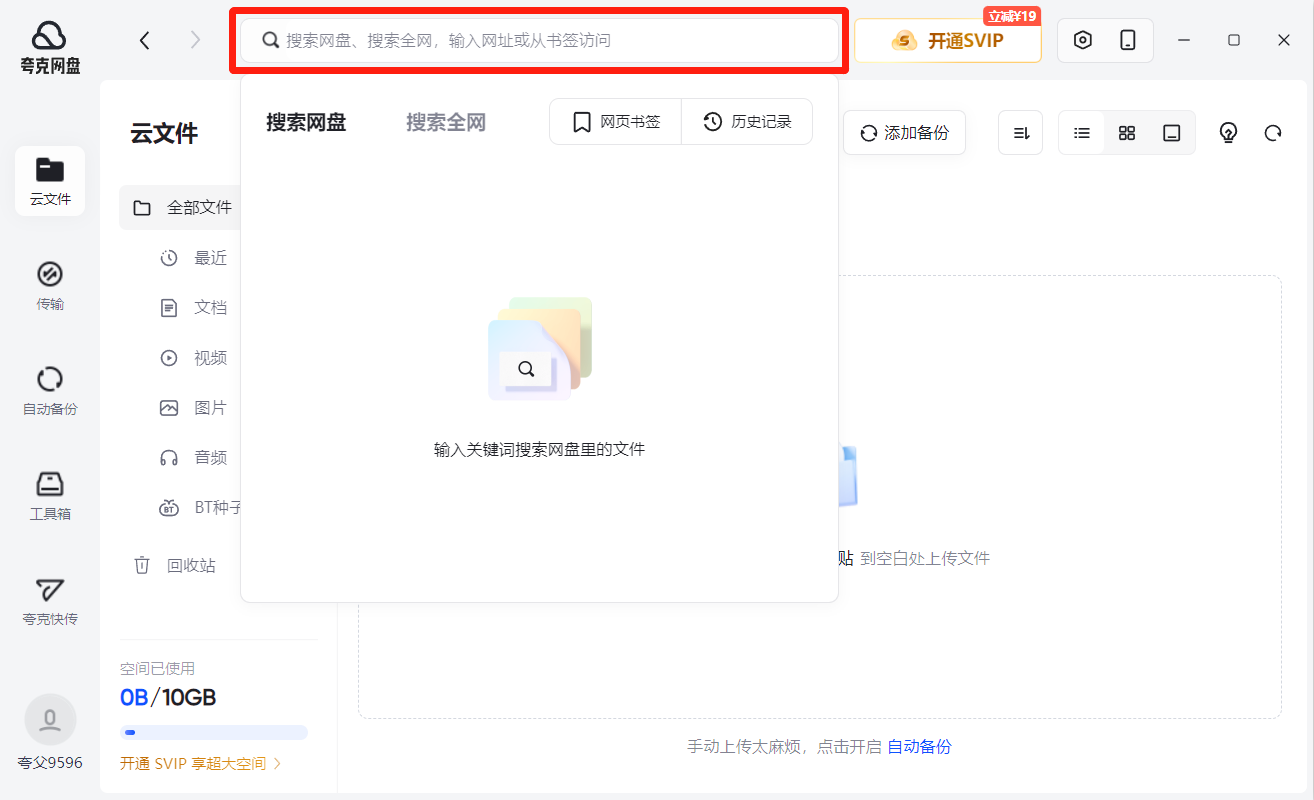
Task: Click the magnifier icon in search bar
Action: pos(270,40)
